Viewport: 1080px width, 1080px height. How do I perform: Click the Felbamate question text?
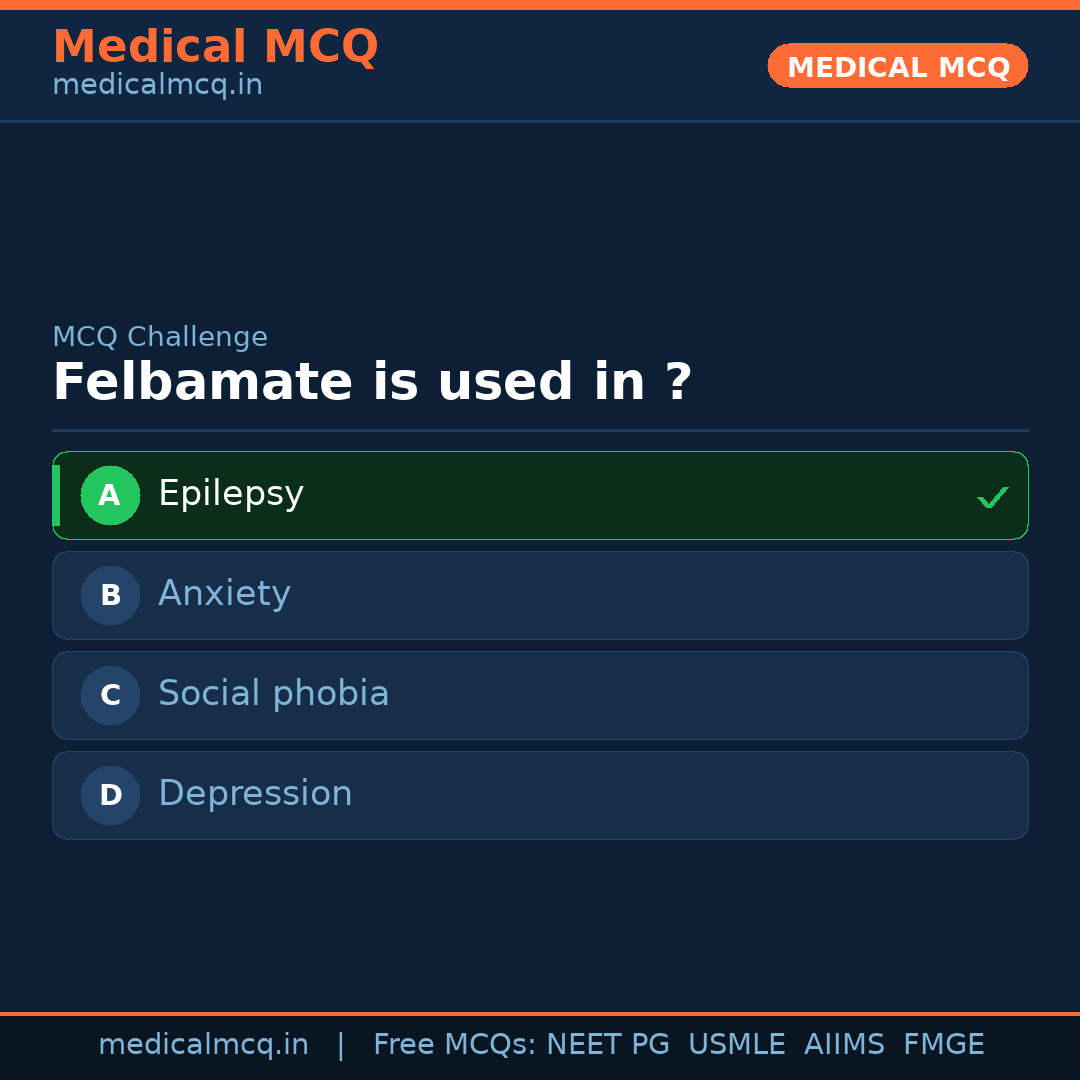(372, 383)
